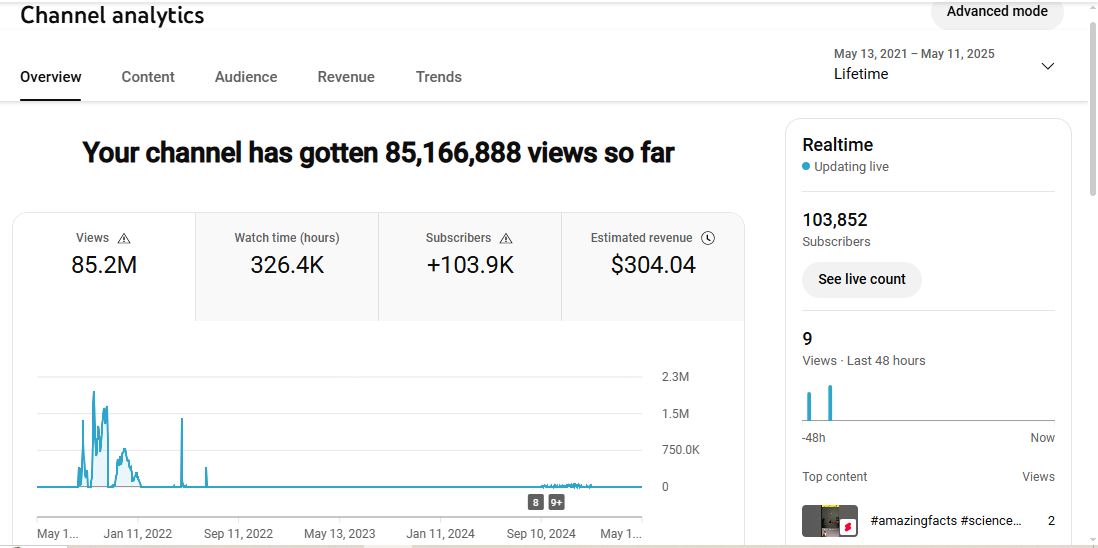
Task: Switch to the Overview tab
Action: click(51, 77)
